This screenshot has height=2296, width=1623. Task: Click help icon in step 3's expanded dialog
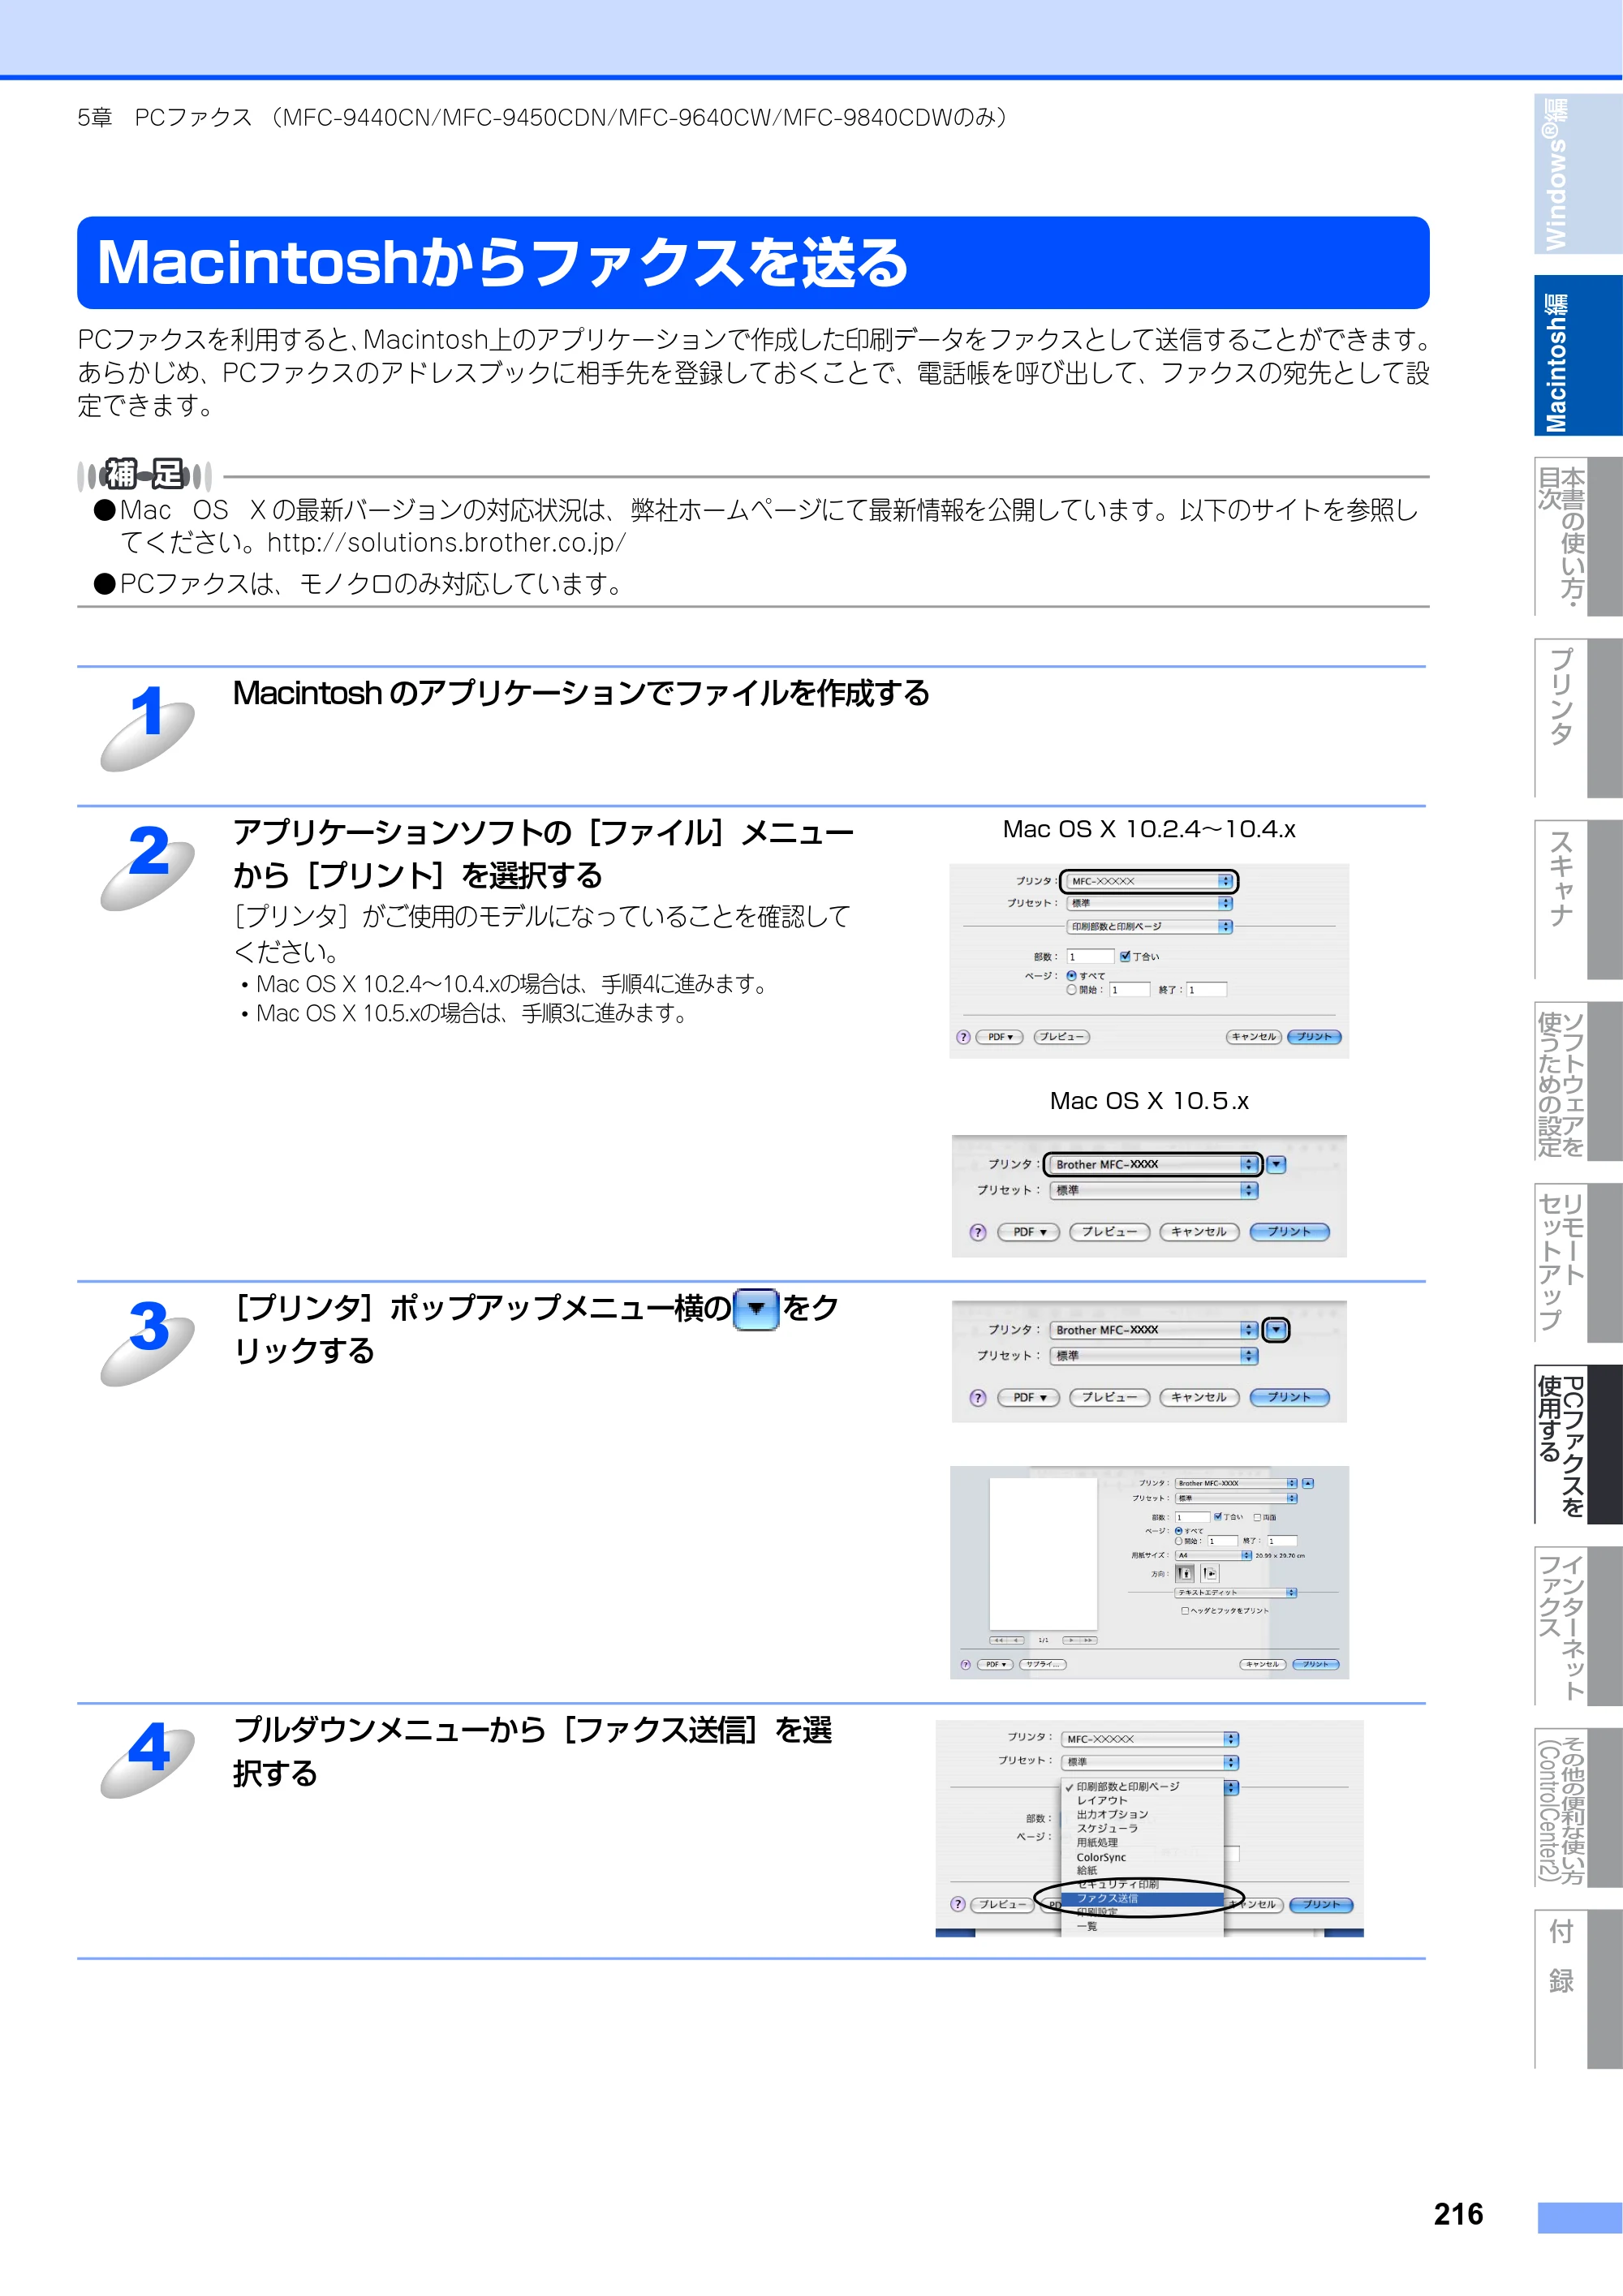(965, 1664)
